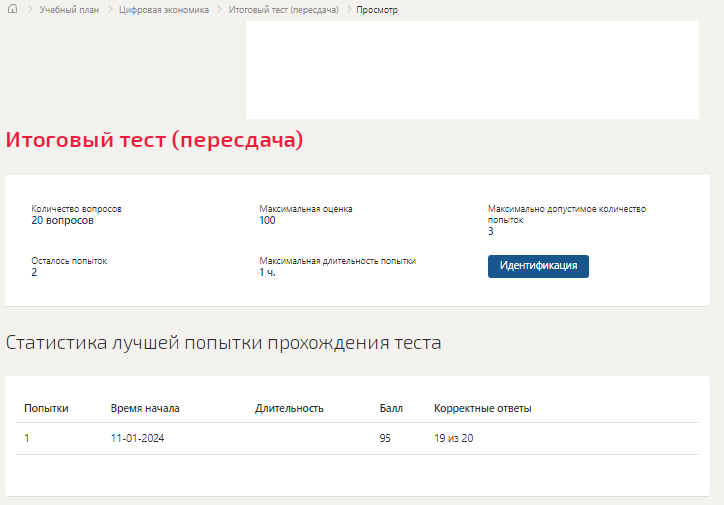Select the score cell 95
This screenshot has height=505, width=724.
click(385, 438)
